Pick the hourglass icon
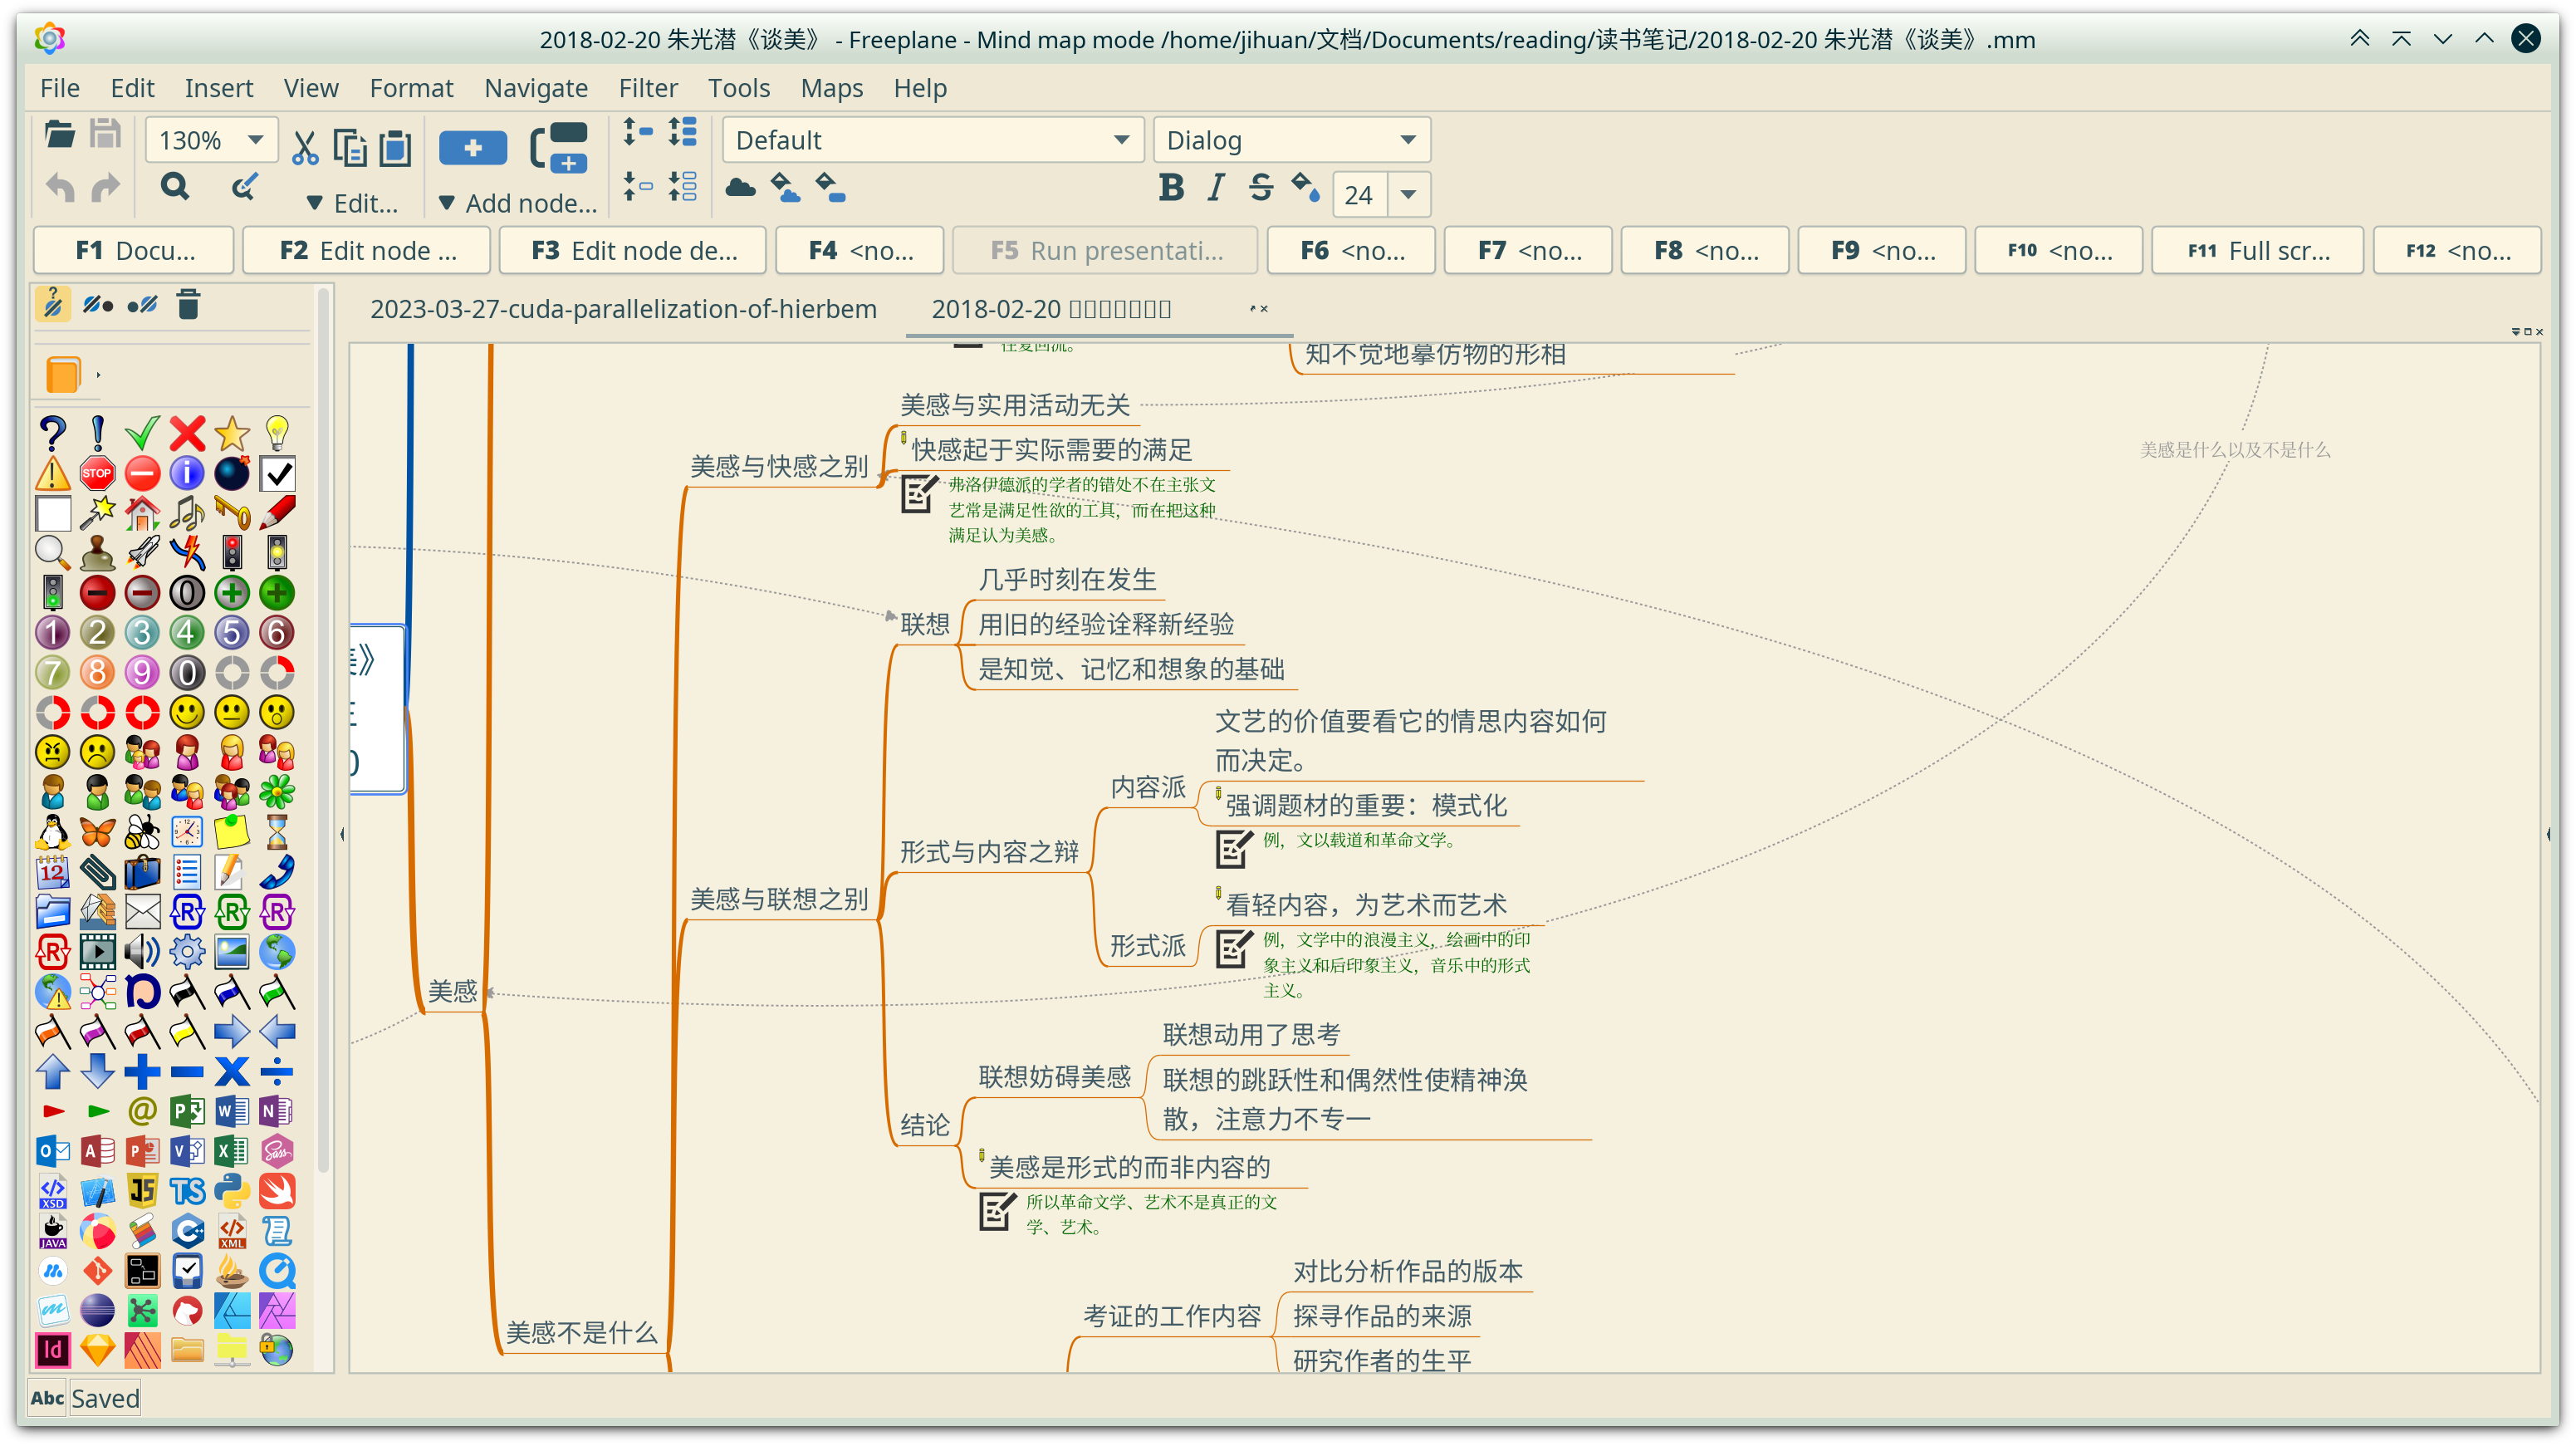The image size is (2576, 1446). click(277, 832)
